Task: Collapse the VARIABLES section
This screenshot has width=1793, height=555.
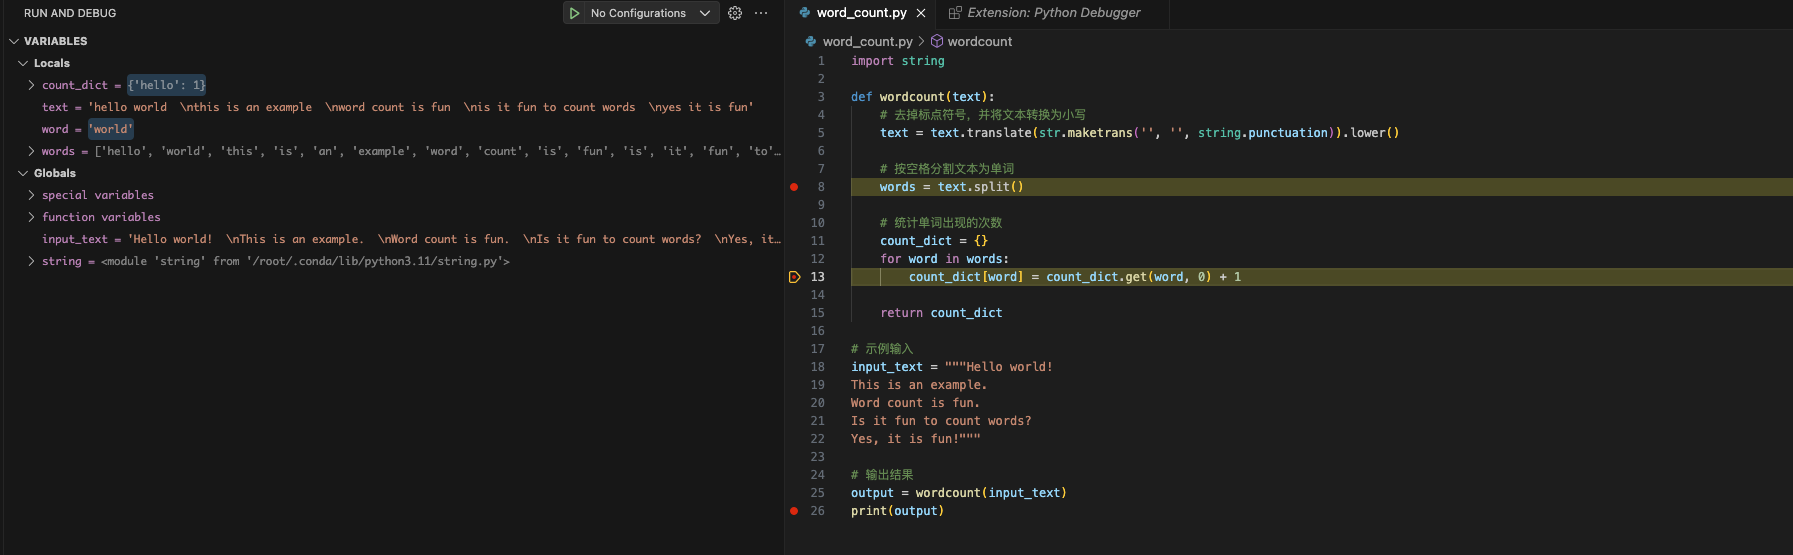Action: (x=14, y=41)
